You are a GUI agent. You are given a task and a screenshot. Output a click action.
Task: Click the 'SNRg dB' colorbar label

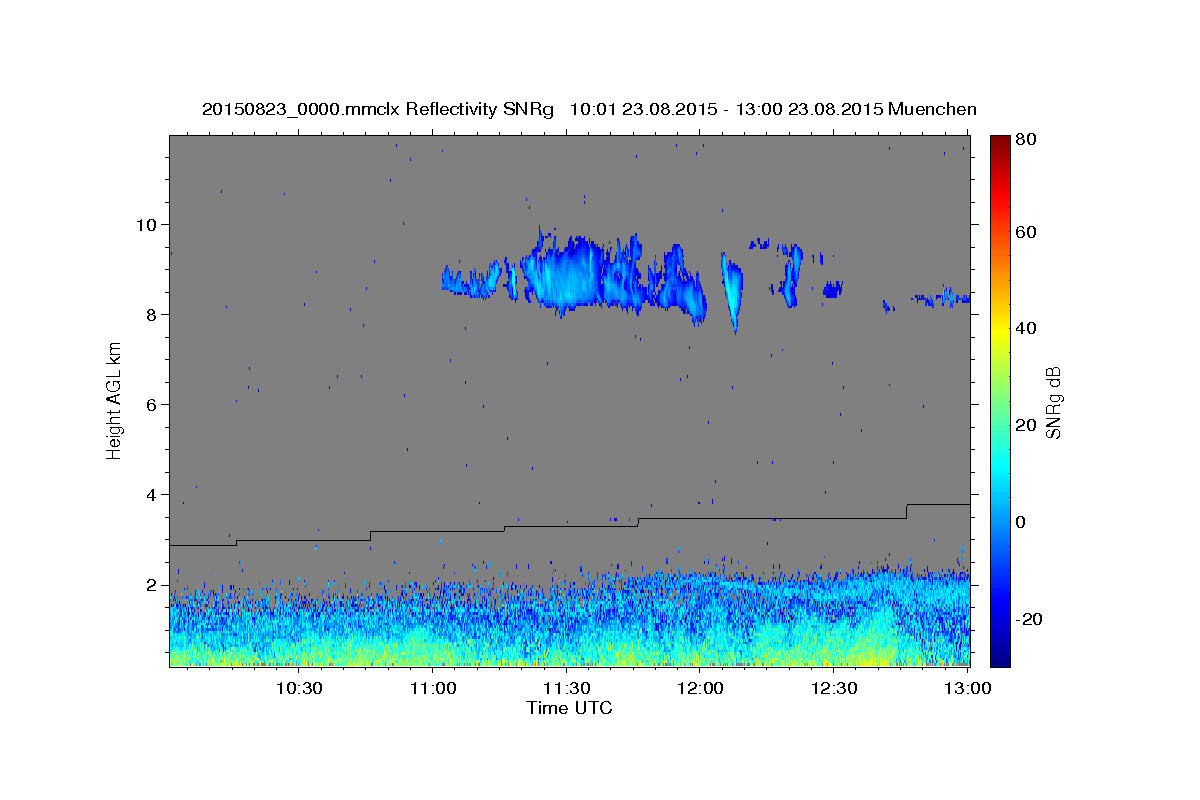coord(1052,403)
